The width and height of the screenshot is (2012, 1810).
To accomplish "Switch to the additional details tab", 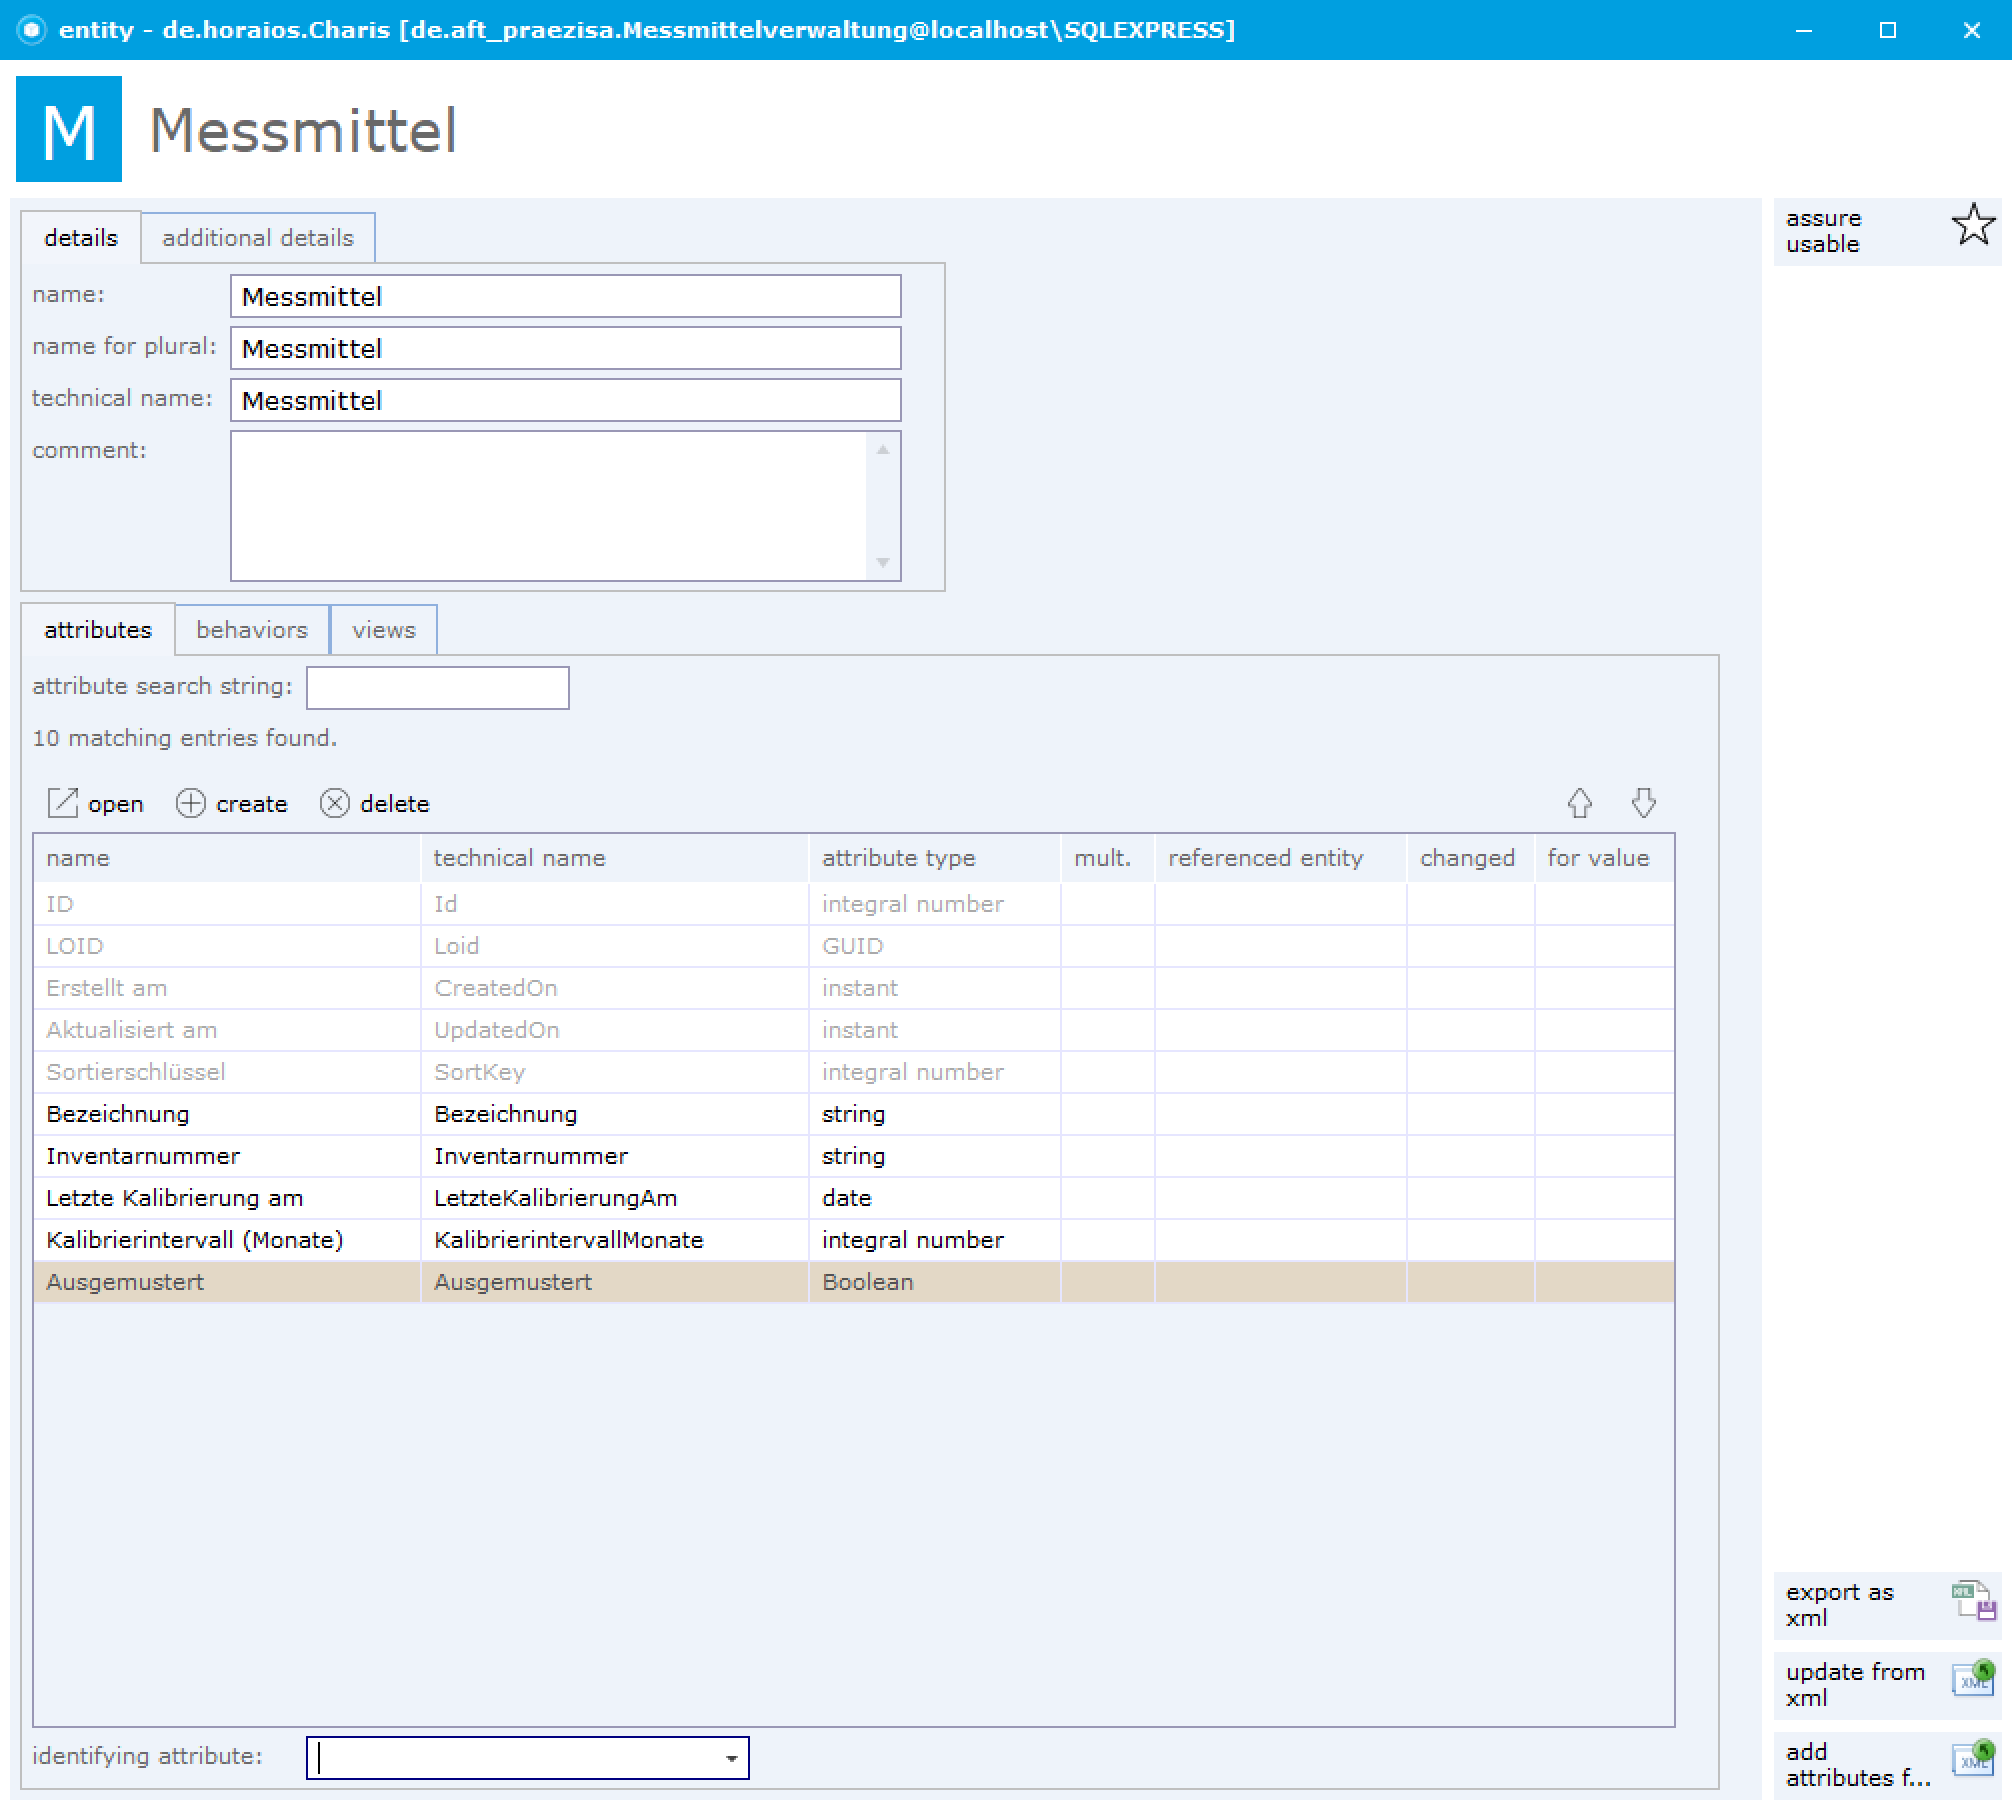I will pos(258,238).
